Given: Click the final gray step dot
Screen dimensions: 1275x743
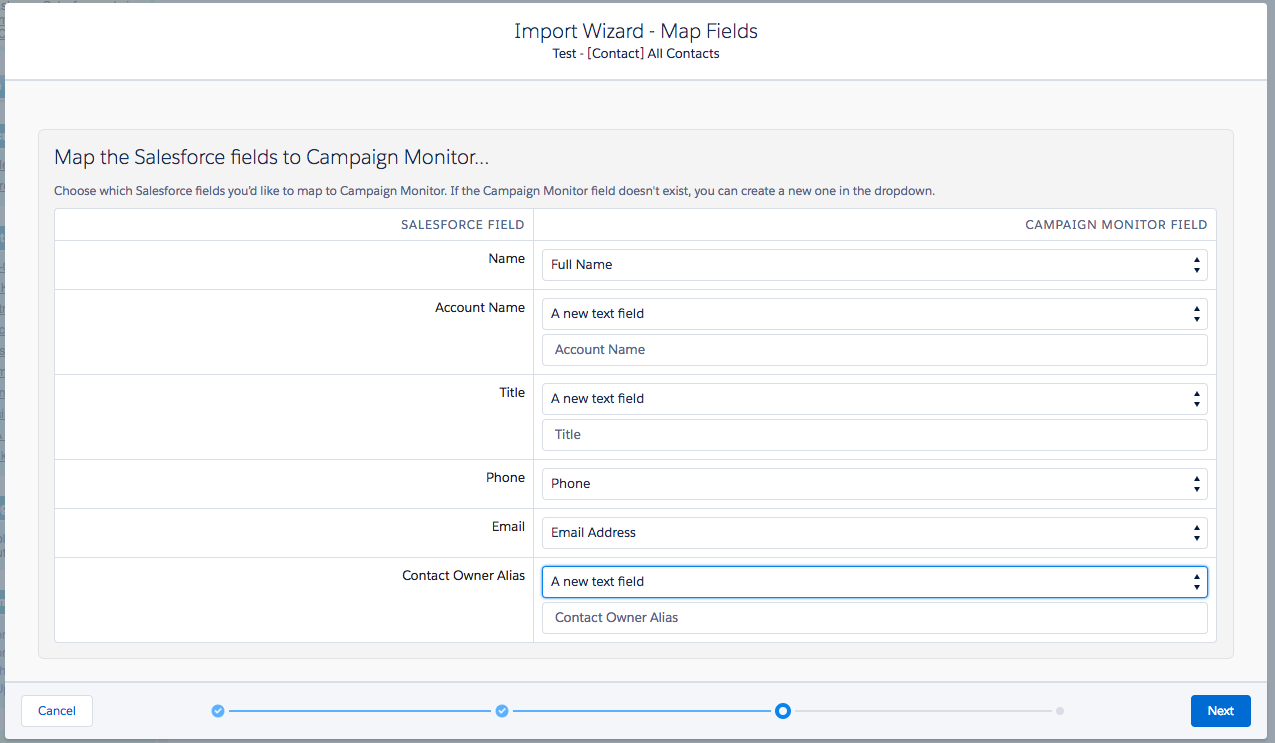Looking at the screenshot, I should 1060,711.
